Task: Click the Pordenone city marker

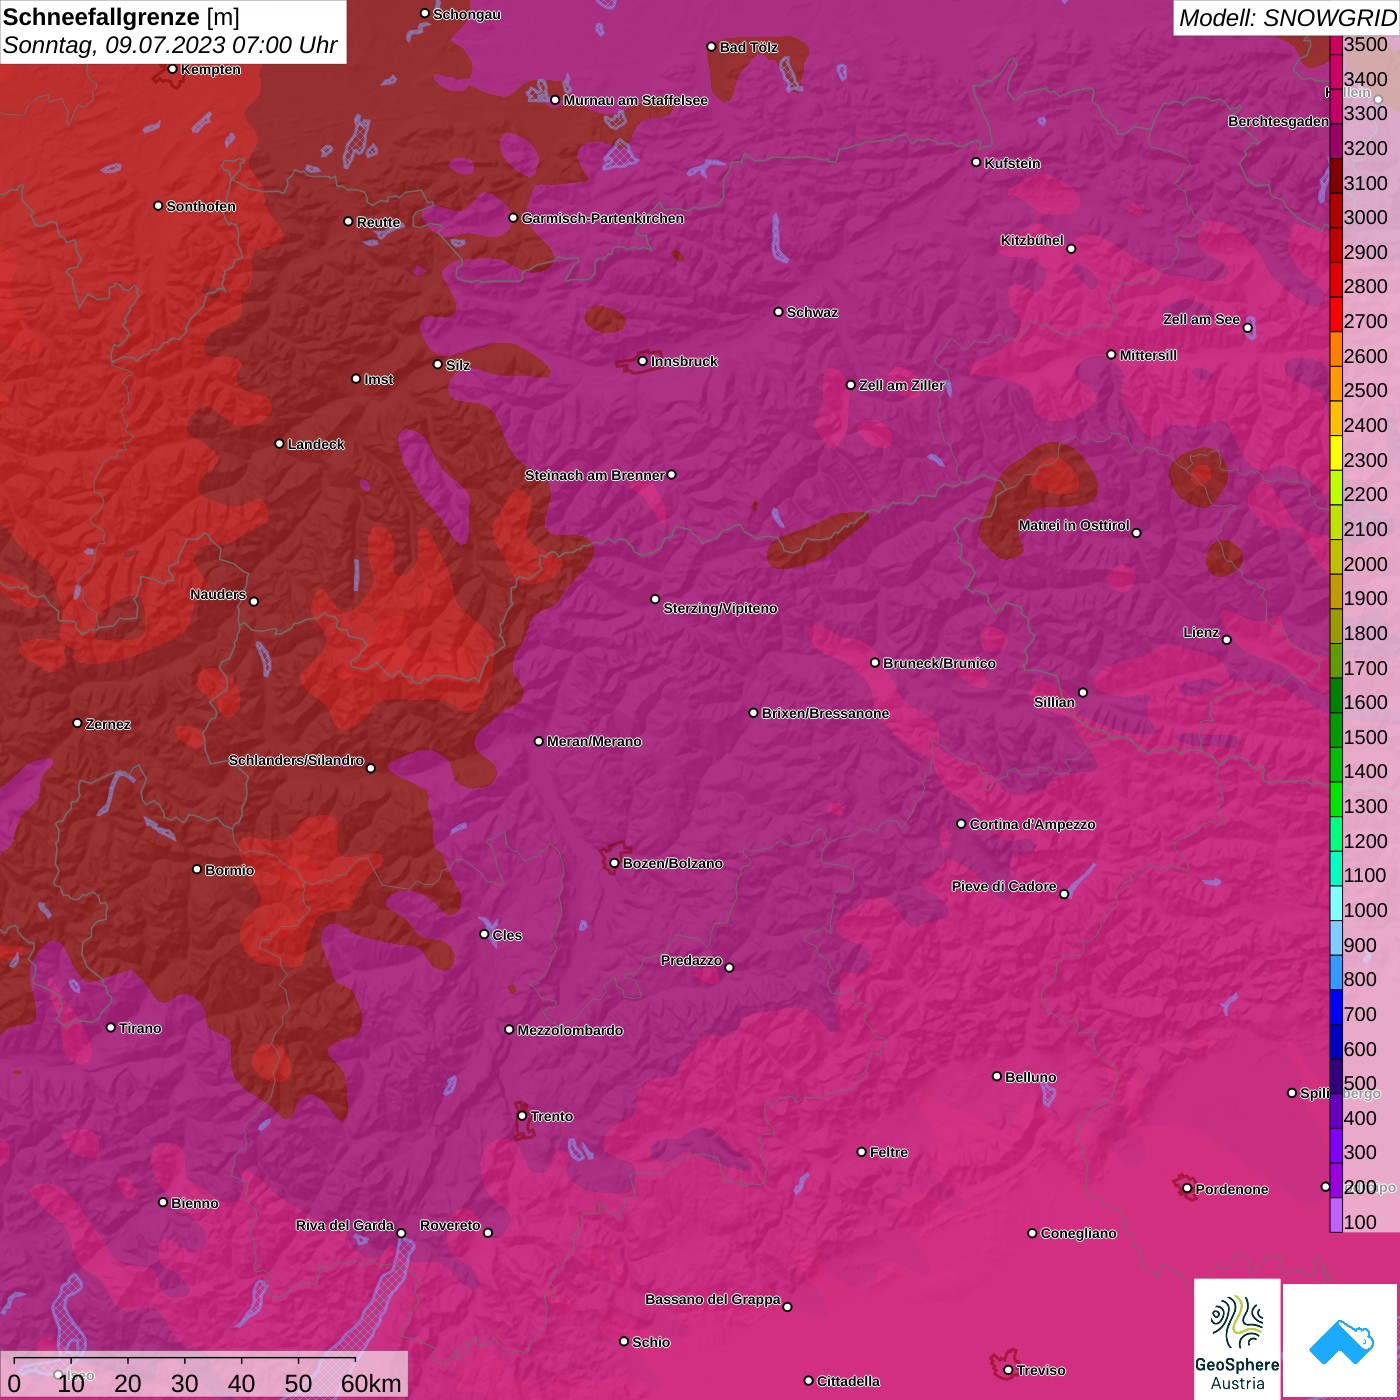Action: 1187,1189
